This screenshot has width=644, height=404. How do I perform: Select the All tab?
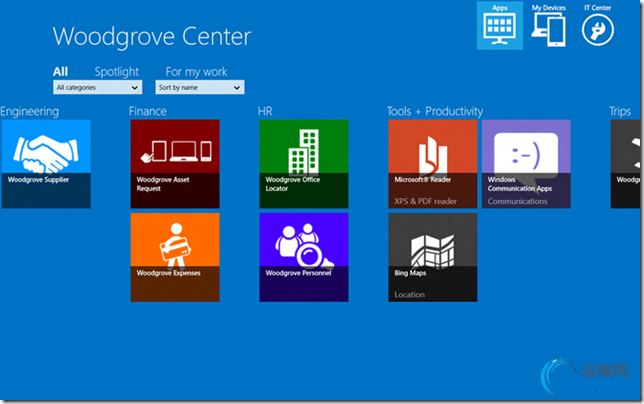coord(60,72)
